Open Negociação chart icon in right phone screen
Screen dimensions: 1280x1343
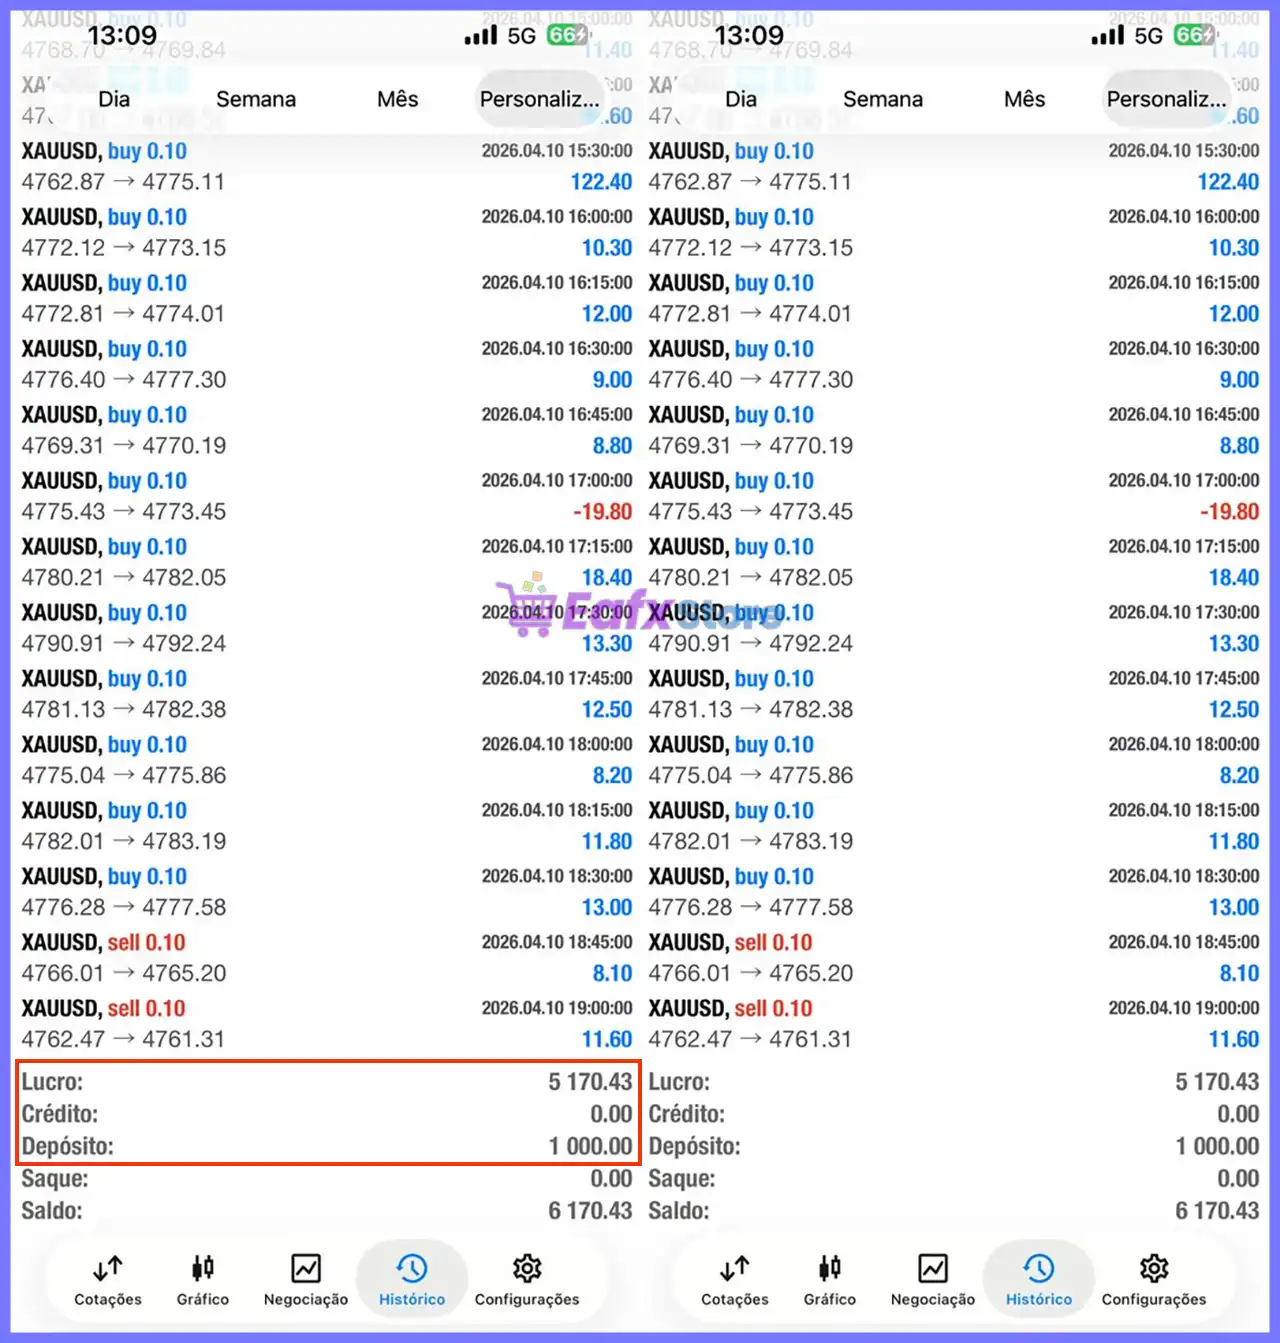[x=933, y=1268]
